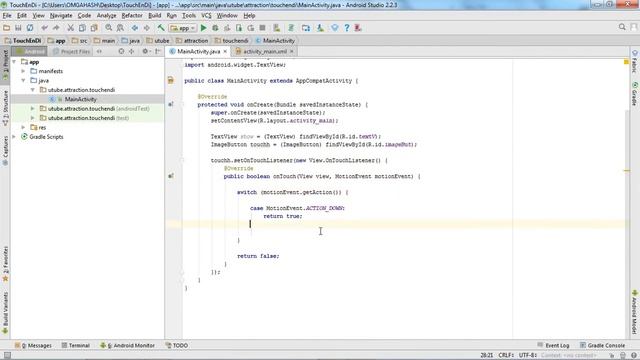Collapse the utube.attraction.touchendi package
The height and width of the screenshot is (360, 640).
[33, 90]
